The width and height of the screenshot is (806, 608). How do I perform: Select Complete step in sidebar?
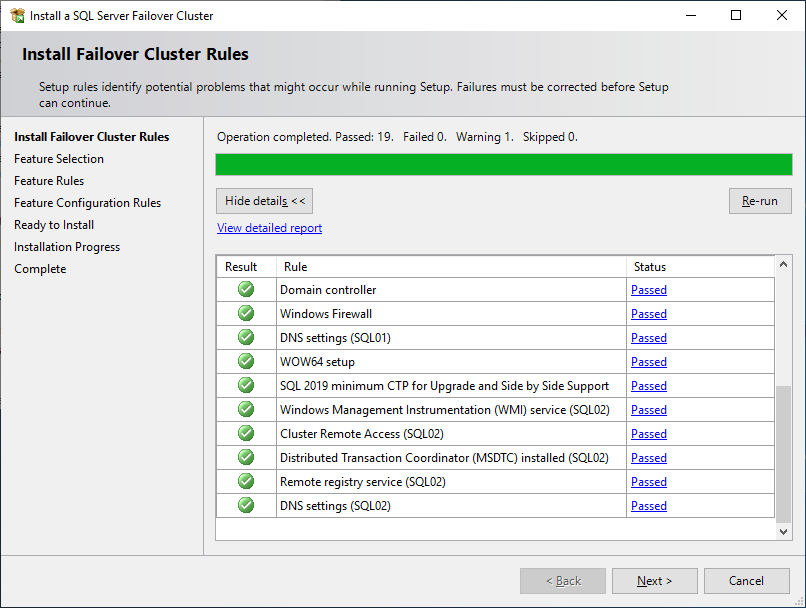coord(40,269)
